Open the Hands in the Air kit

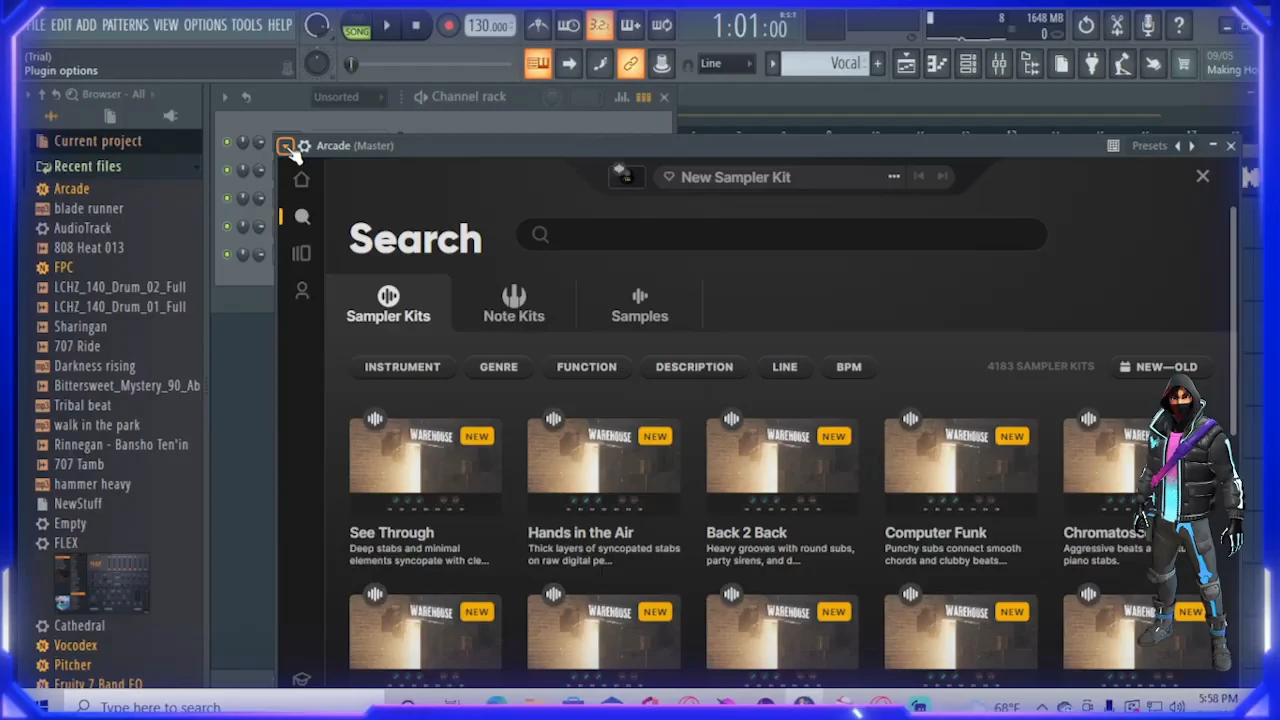click(604, 458)
